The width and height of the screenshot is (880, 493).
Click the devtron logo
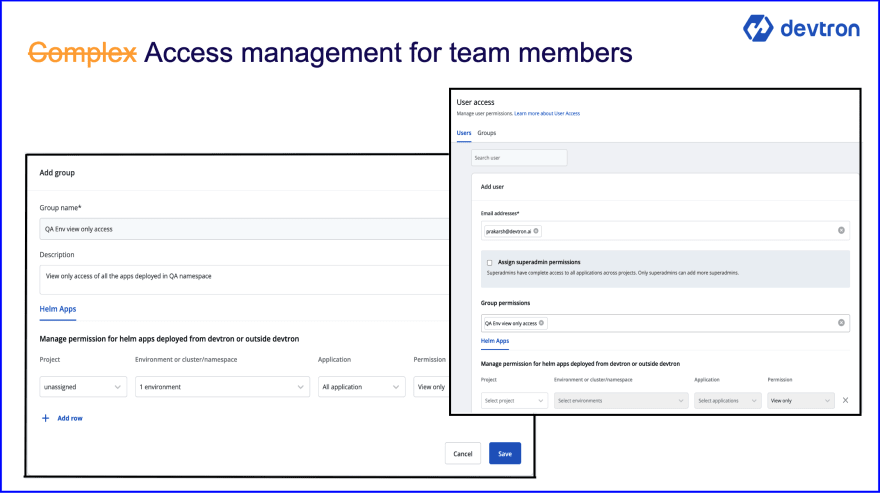pyautogui.click(x=801, y=28)
